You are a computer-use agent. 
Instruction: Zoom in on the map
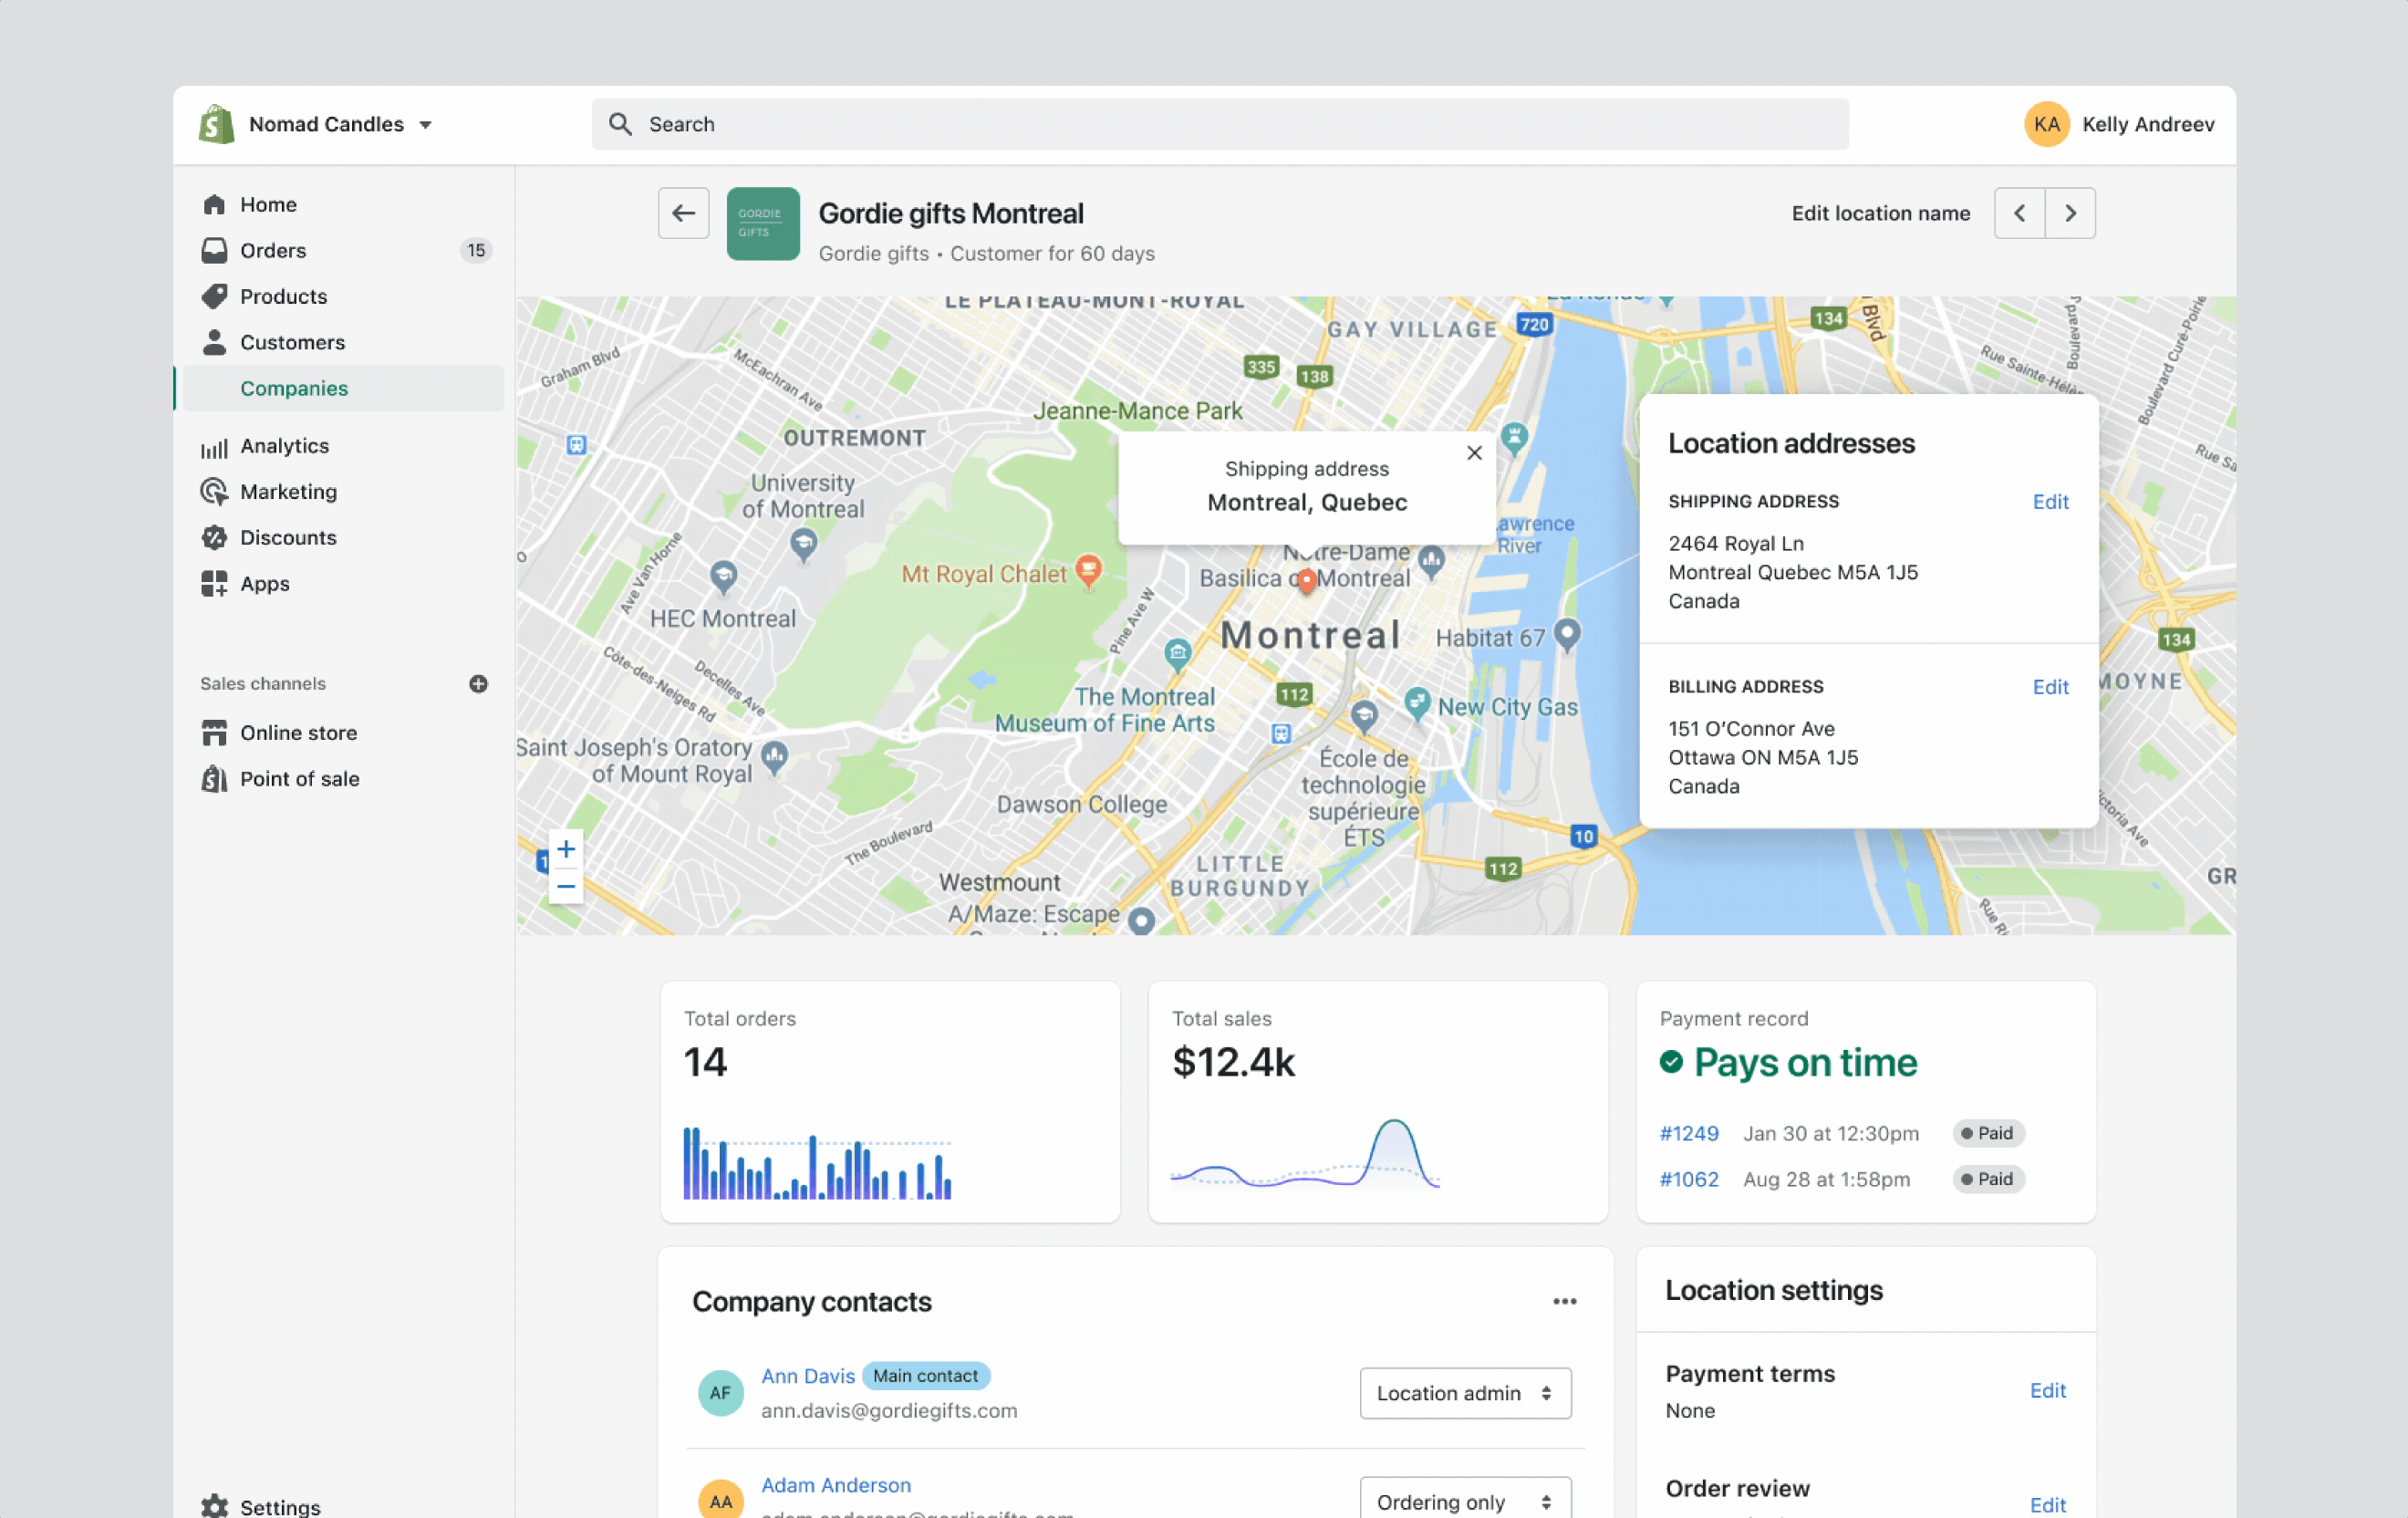coord(566,849)
